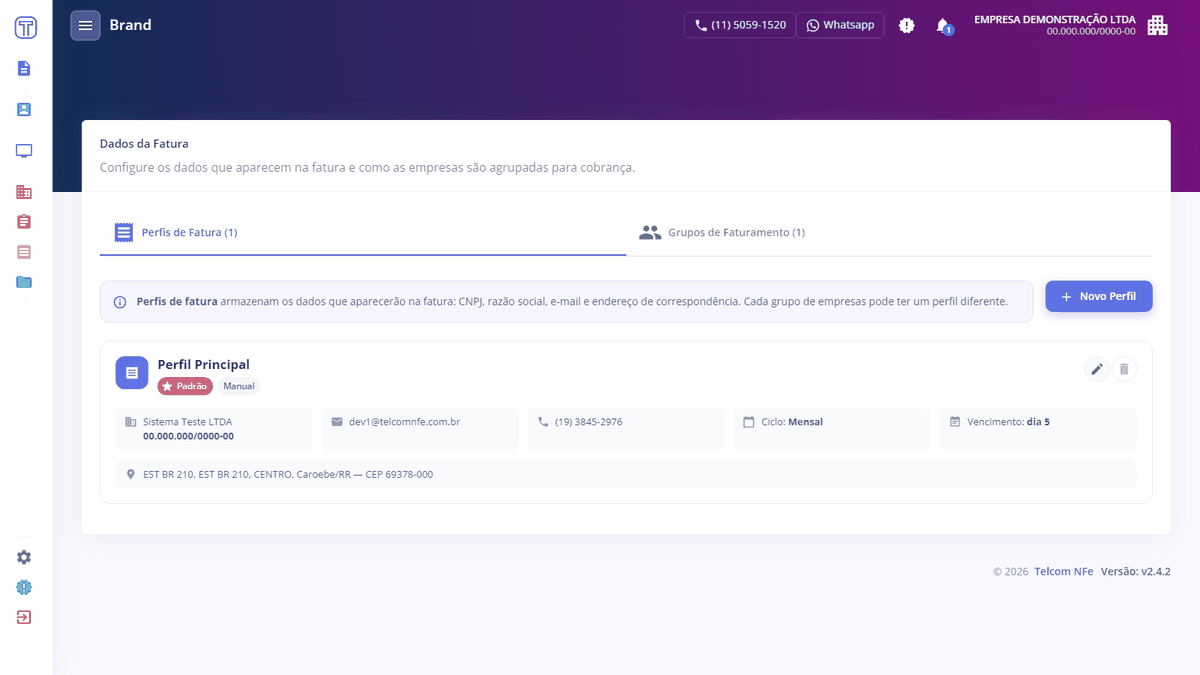Click the clipboard icon in sidebar
The image size is (1200, 675).
pos(24,221)
